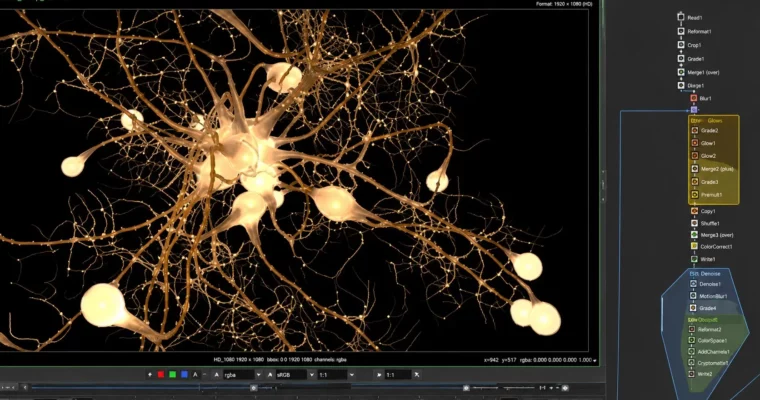This screenshot has width=760, height=400.
Task: Select the Grade2 node icon
Action: point(695,130)
